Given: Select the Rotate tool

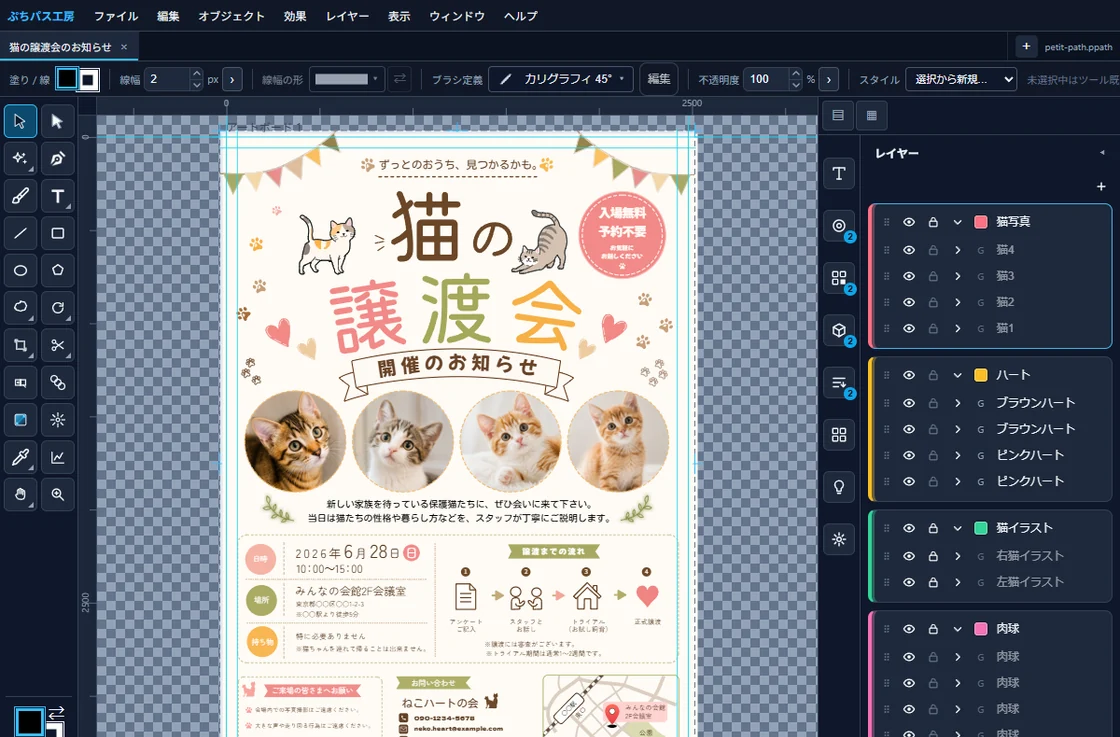Looking at the screenshot, I should pos(57,307).
